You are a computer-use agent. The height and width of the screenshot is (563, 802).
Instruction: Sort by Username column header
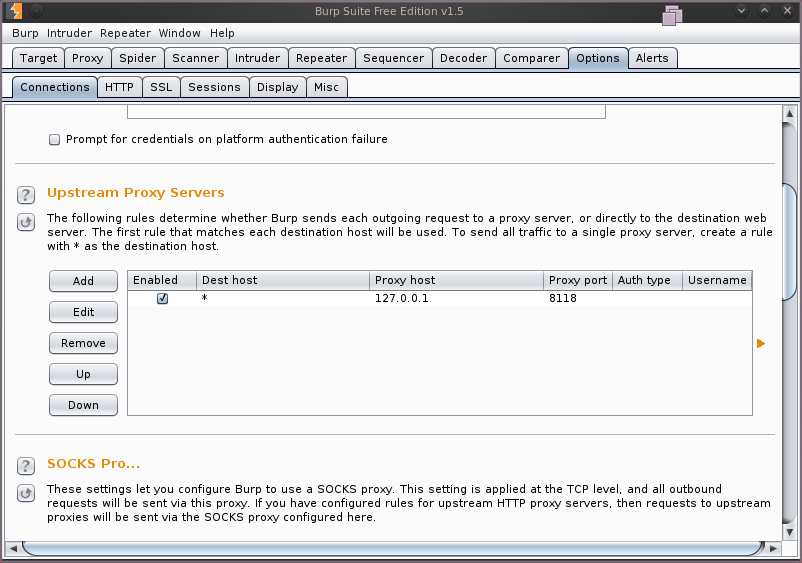click(717, 280)
